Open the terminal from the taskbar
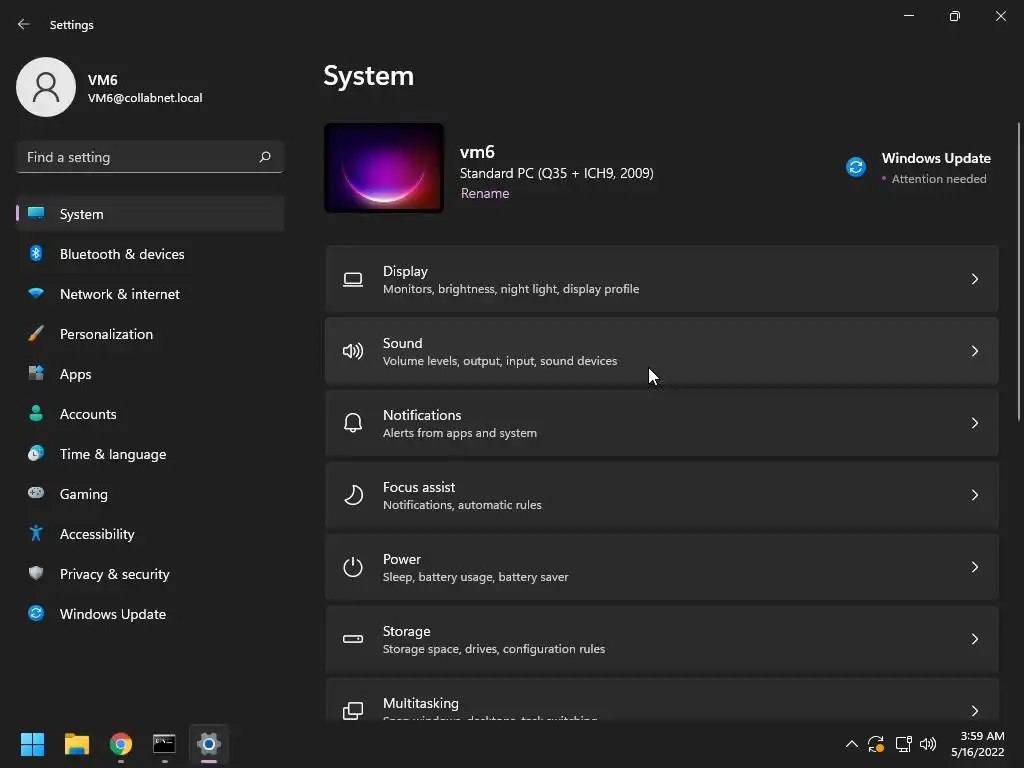 click(x=164, y=744)
